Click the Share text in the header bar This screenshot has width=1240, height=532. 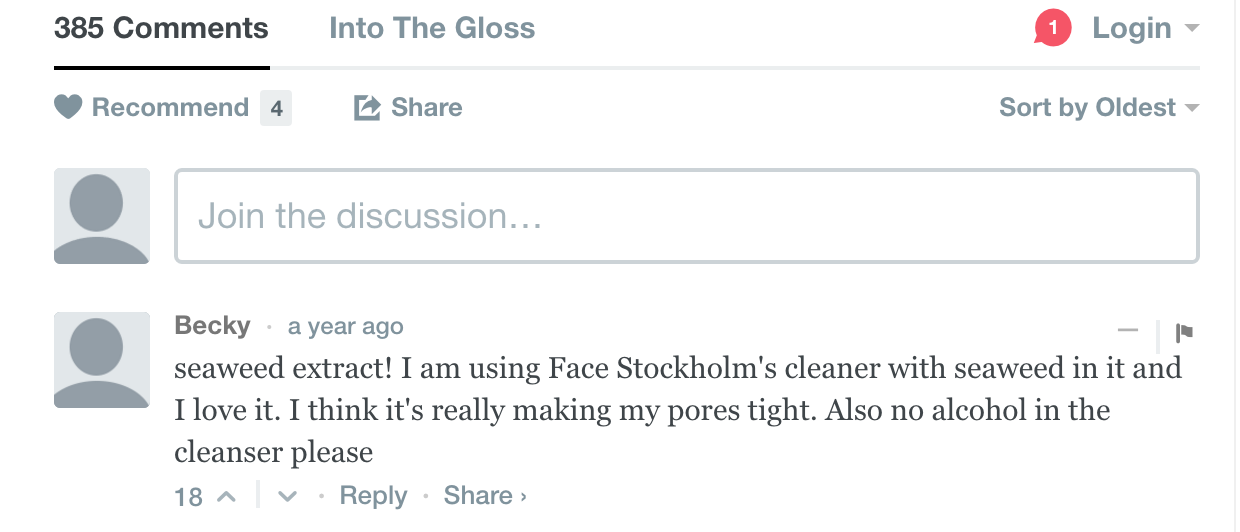[427, 107]
